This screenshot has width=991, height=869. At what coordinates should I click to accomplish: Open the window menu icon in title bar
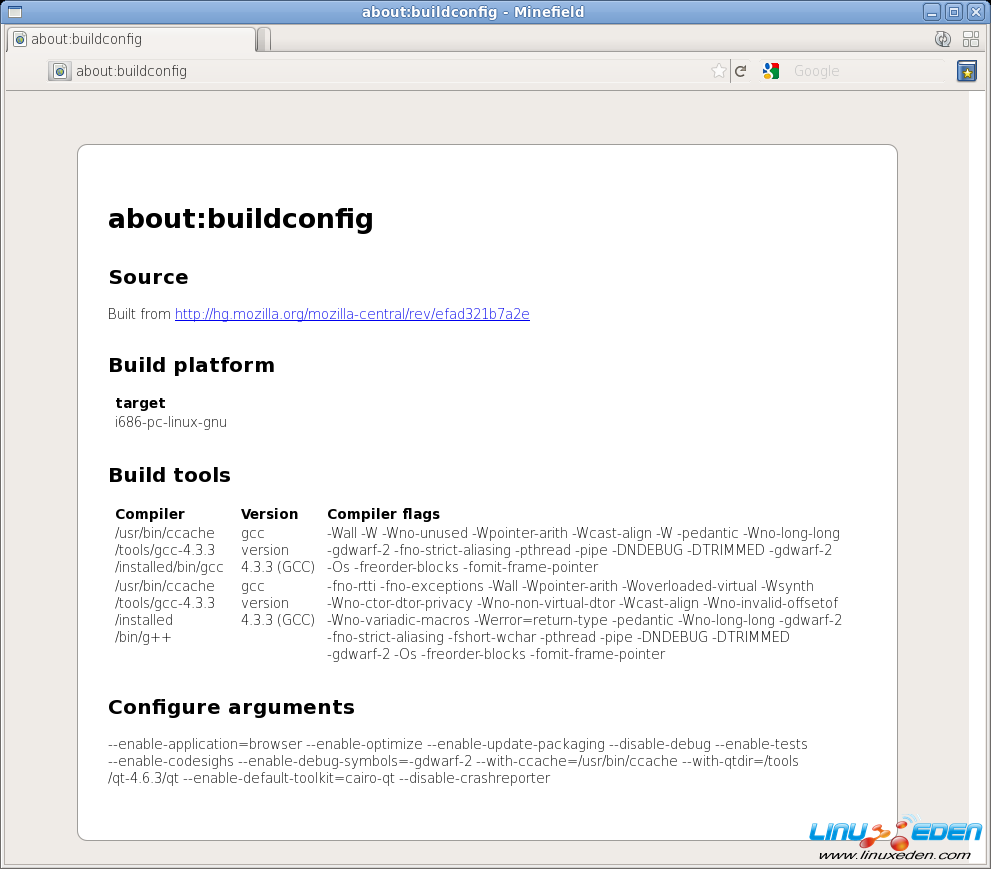15,12
